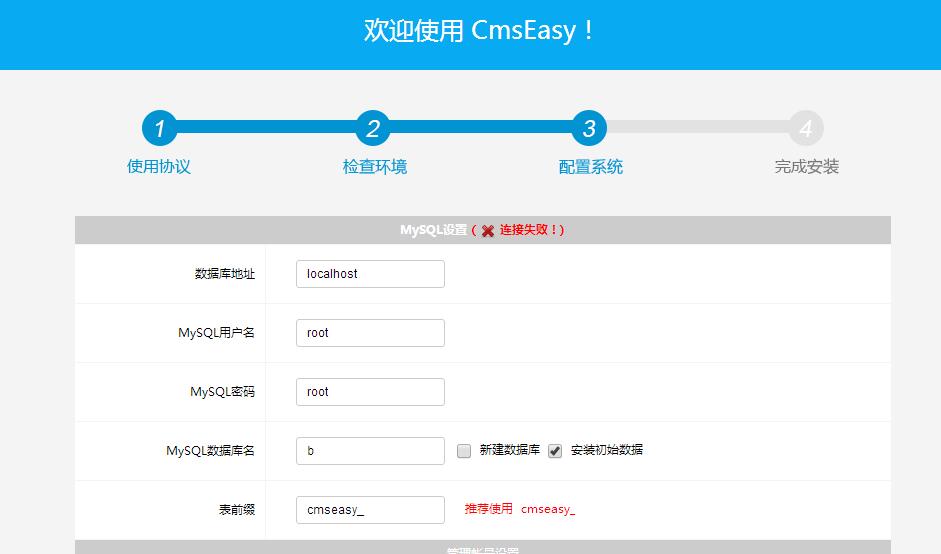The image size is (941, 554).
Task: Enable the 新建数据库 checkbox
Action: pyautogui.click(x=464, y=451)
